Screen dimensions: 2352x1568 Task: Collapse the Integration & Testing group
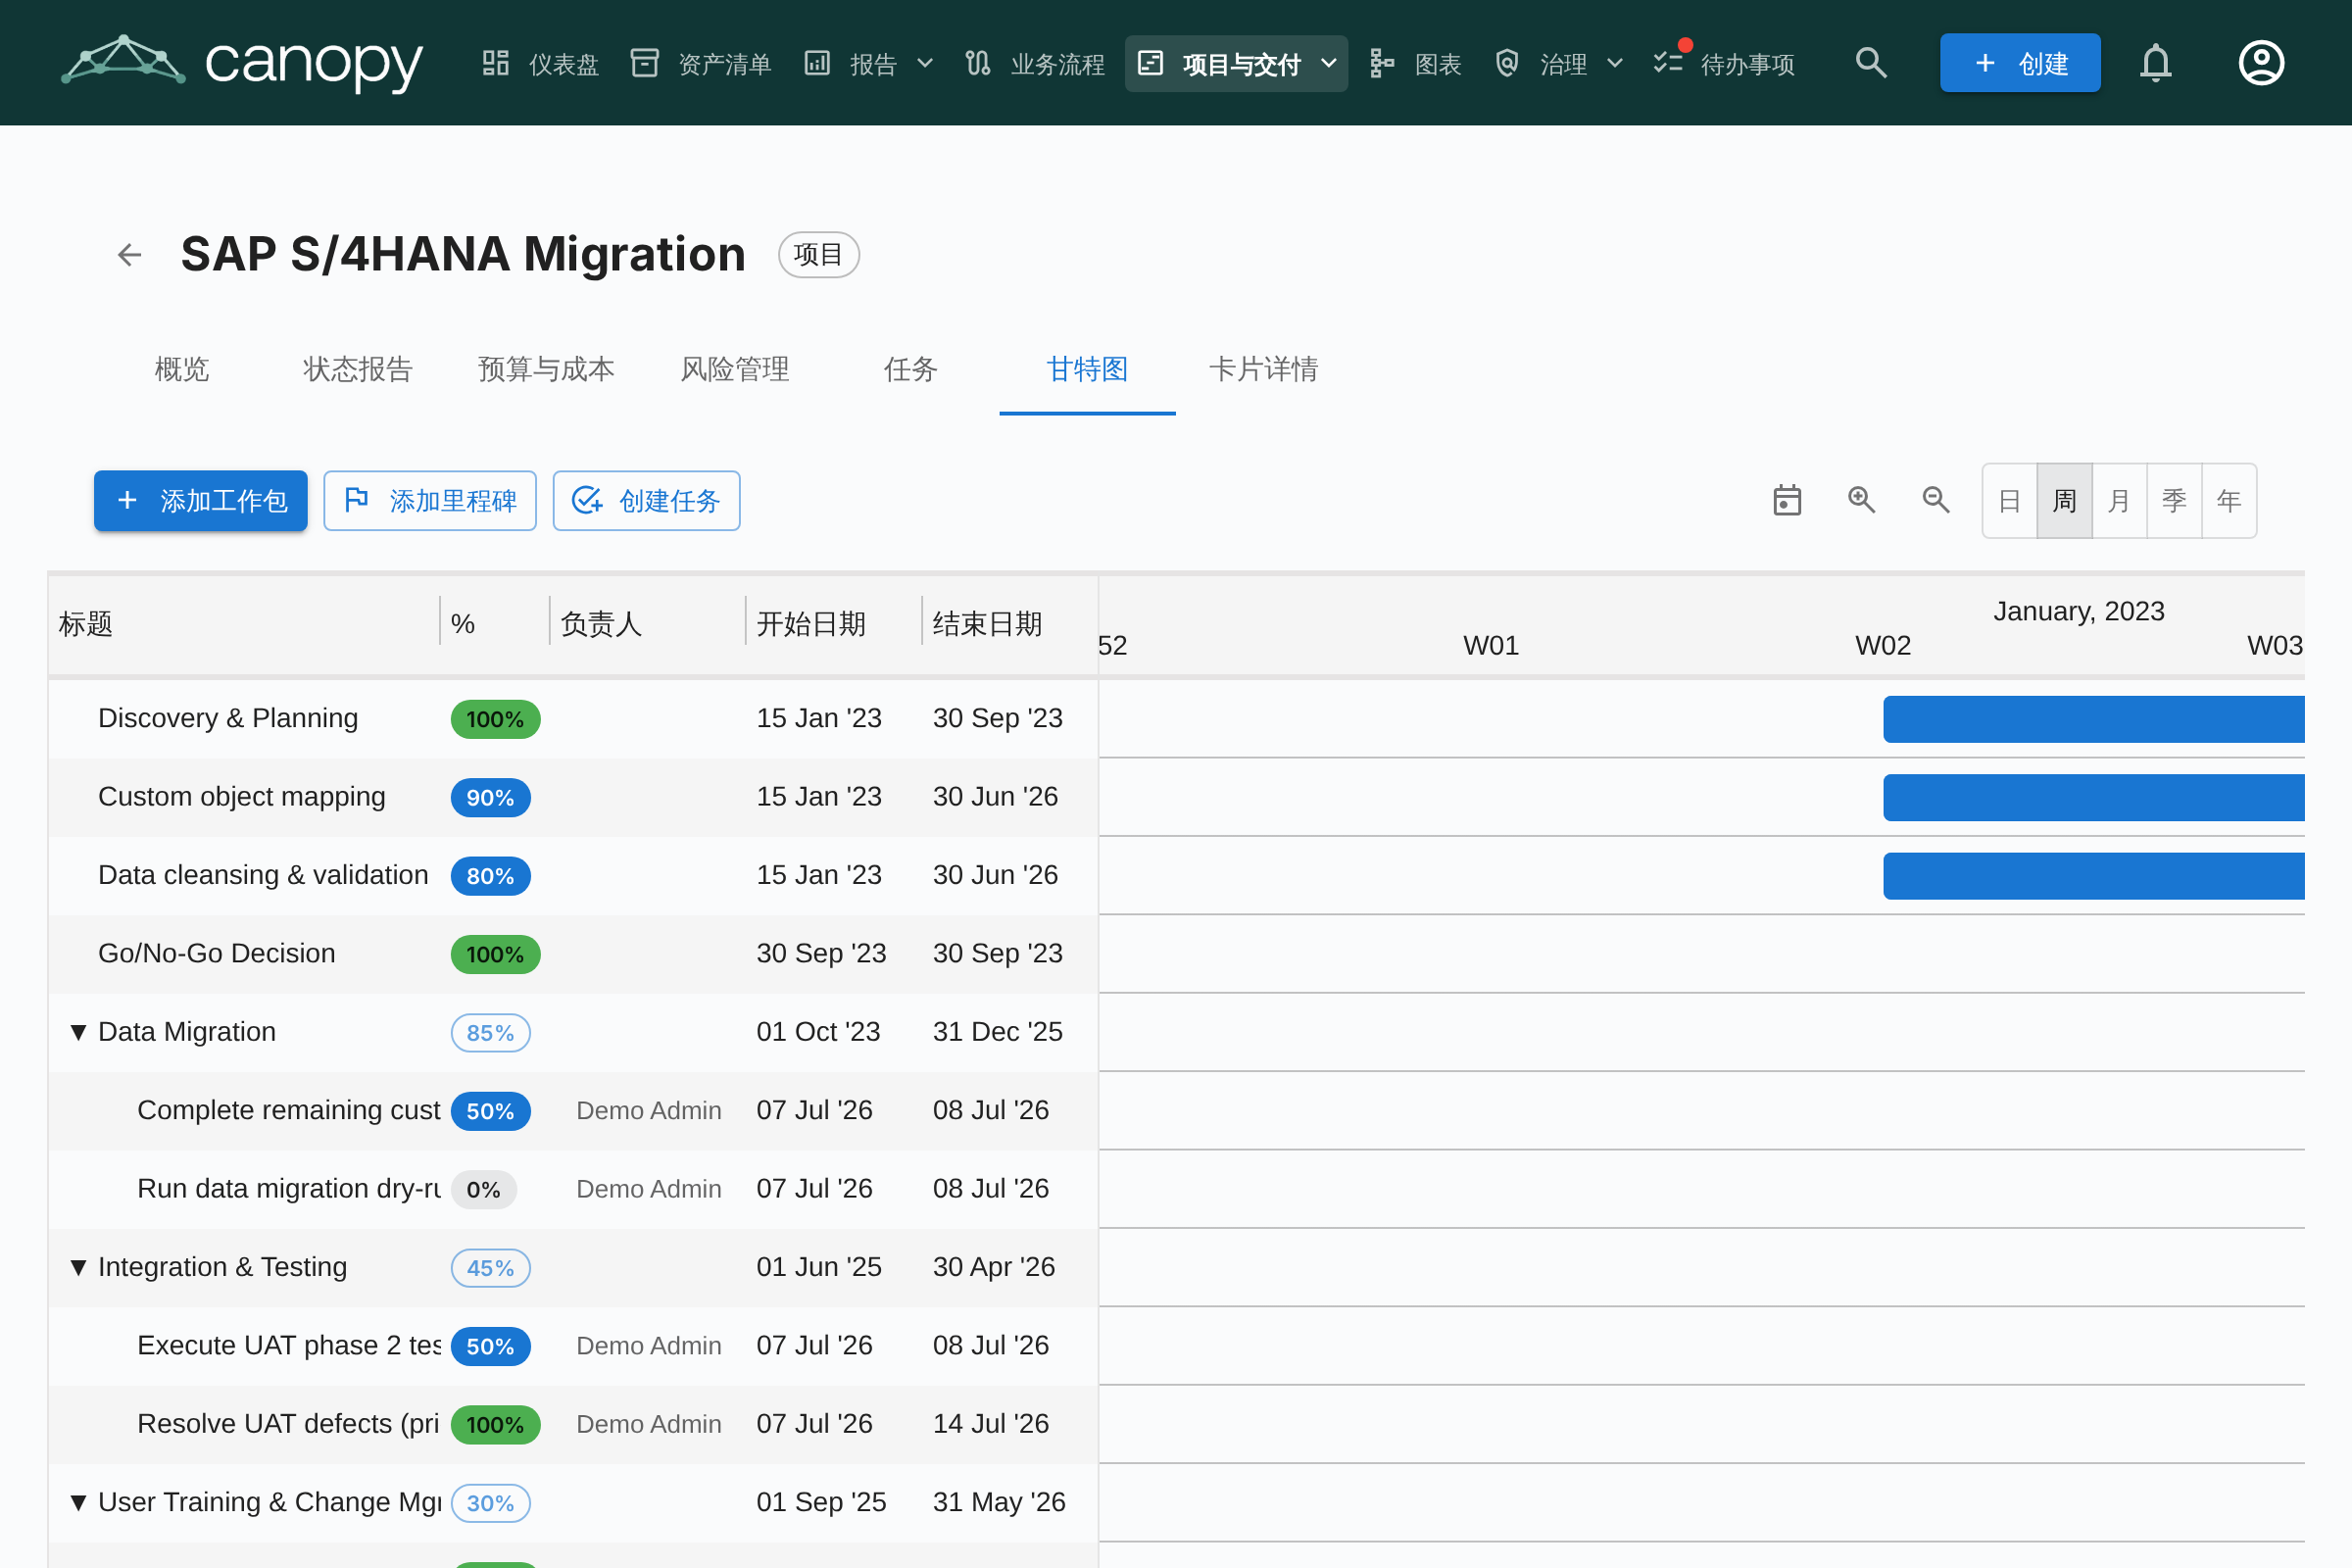pyautogui.click(x=78, y=1267)
